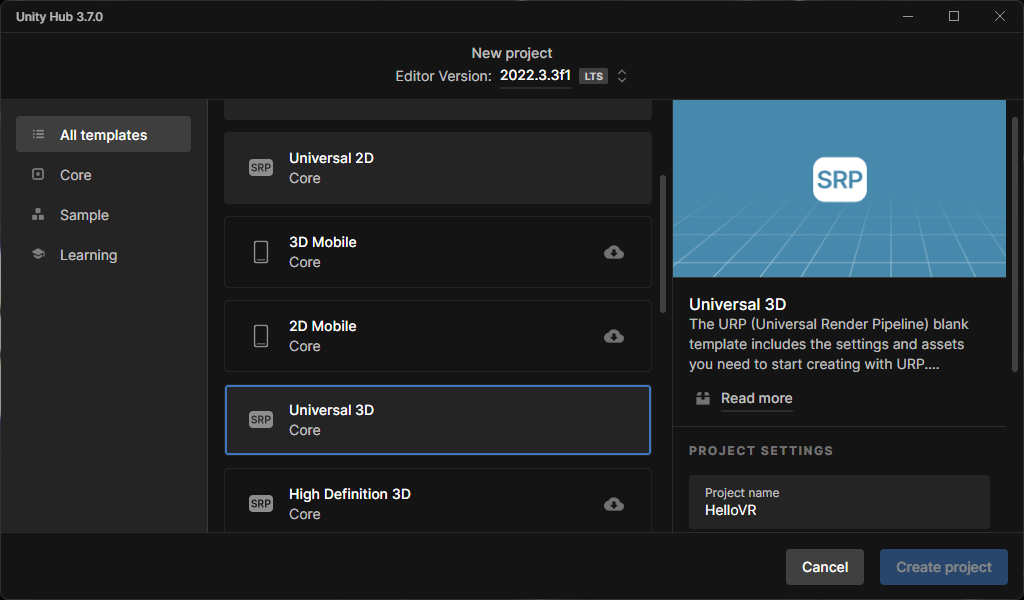This screenshot has height=600, width=1024.
Task: Open the editor version selector chevron
Action: (x=621, y=75)
